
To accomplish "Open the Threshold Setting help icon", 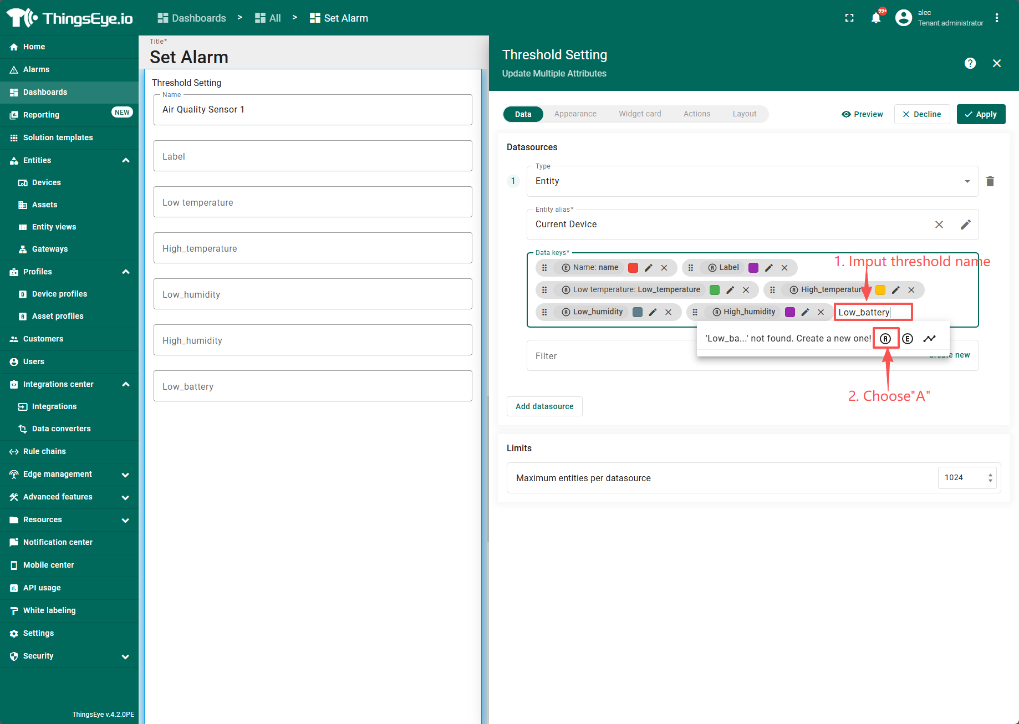I will 970,63.
